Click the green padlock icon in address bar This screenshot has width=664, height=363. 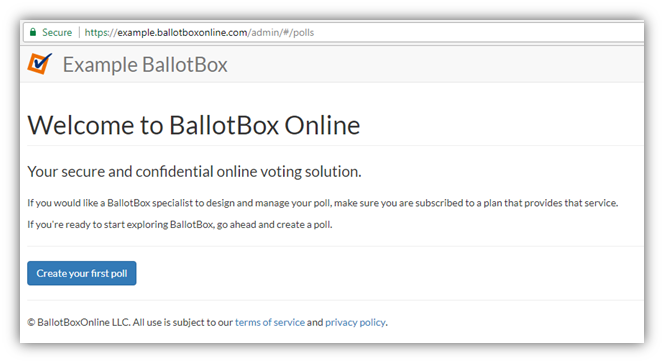[33, 32]
